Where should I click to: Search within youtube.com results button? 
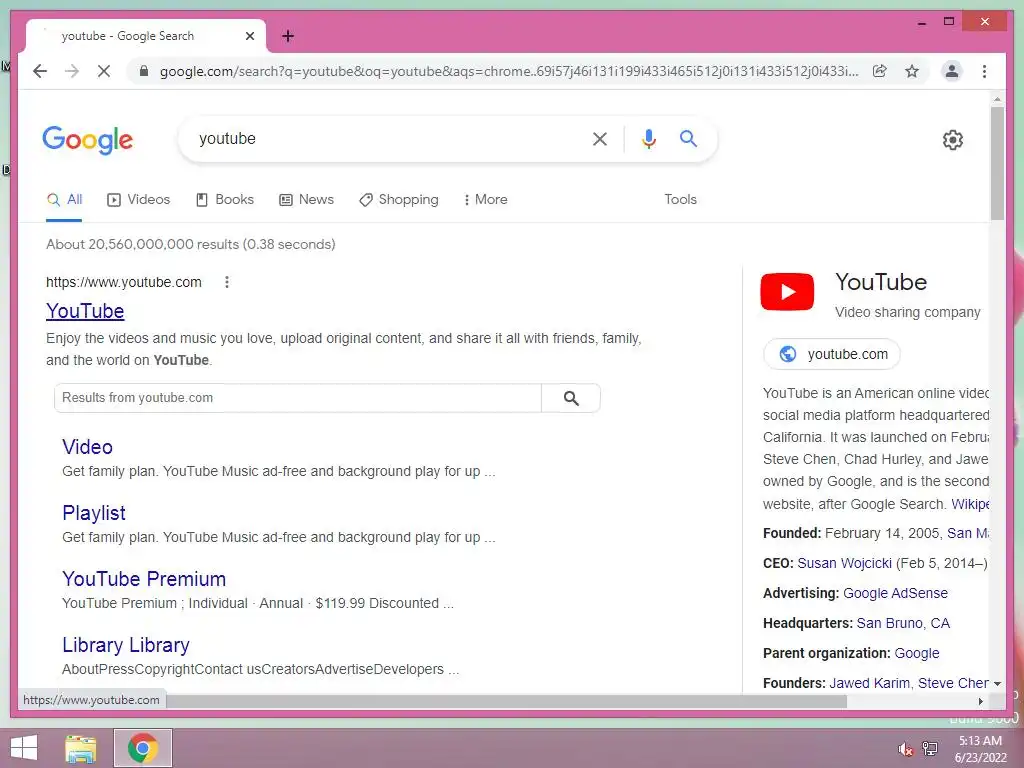[x=571, y=398]
